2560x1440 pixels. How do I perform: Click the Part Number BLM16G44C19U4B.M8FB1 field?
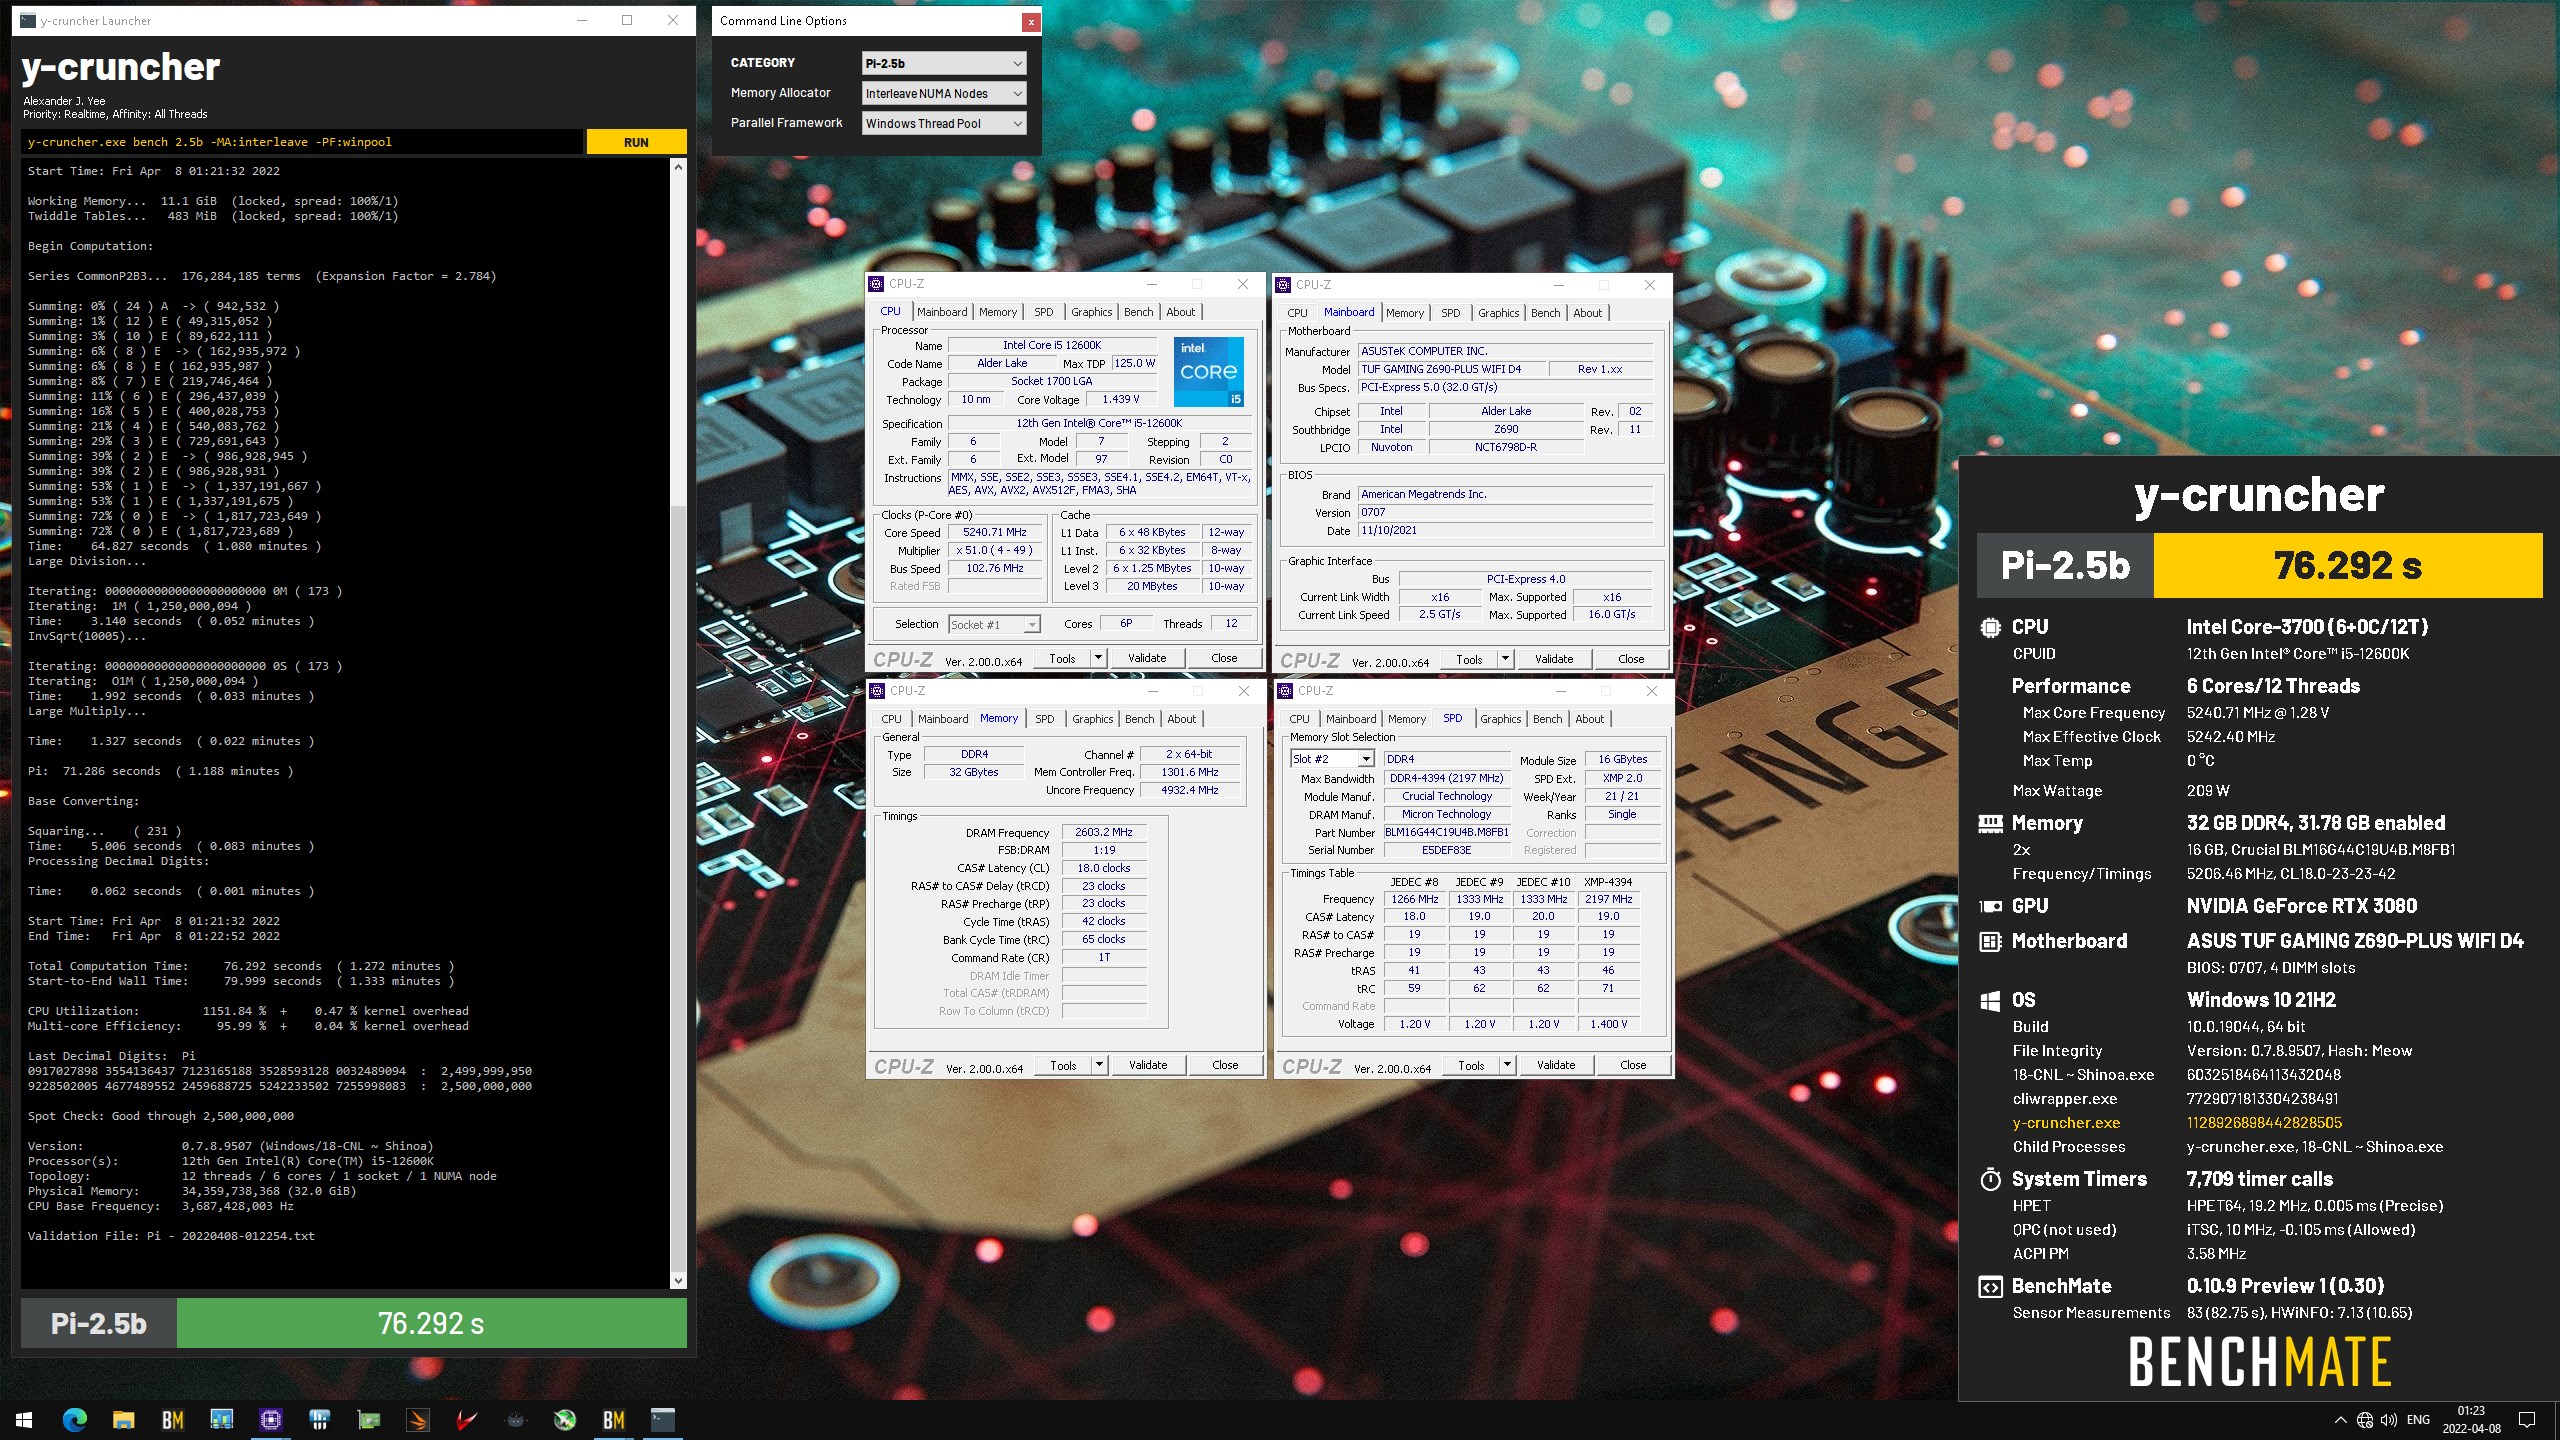click(1446, 833)
